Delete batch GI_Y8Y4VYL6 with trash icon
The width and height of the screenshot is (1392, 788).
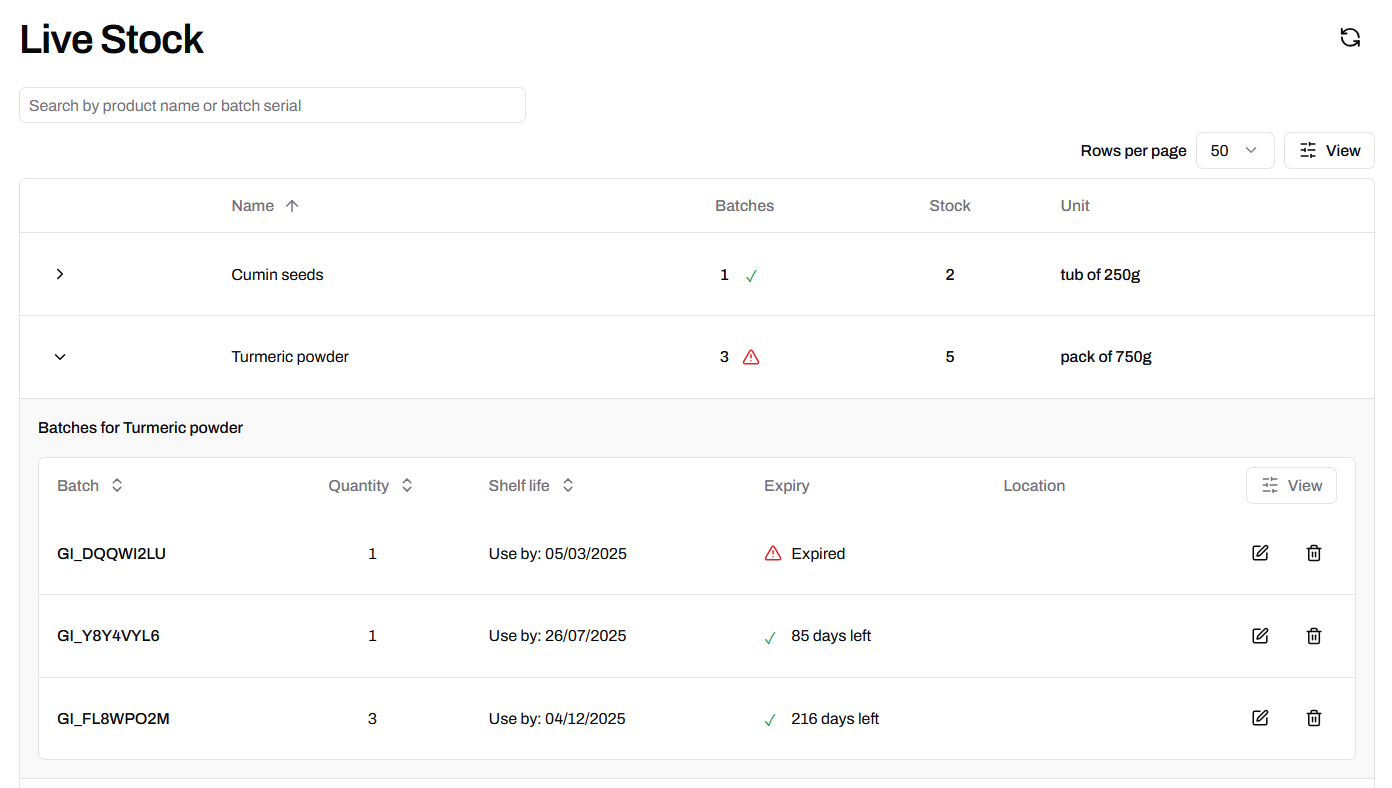1314,636
